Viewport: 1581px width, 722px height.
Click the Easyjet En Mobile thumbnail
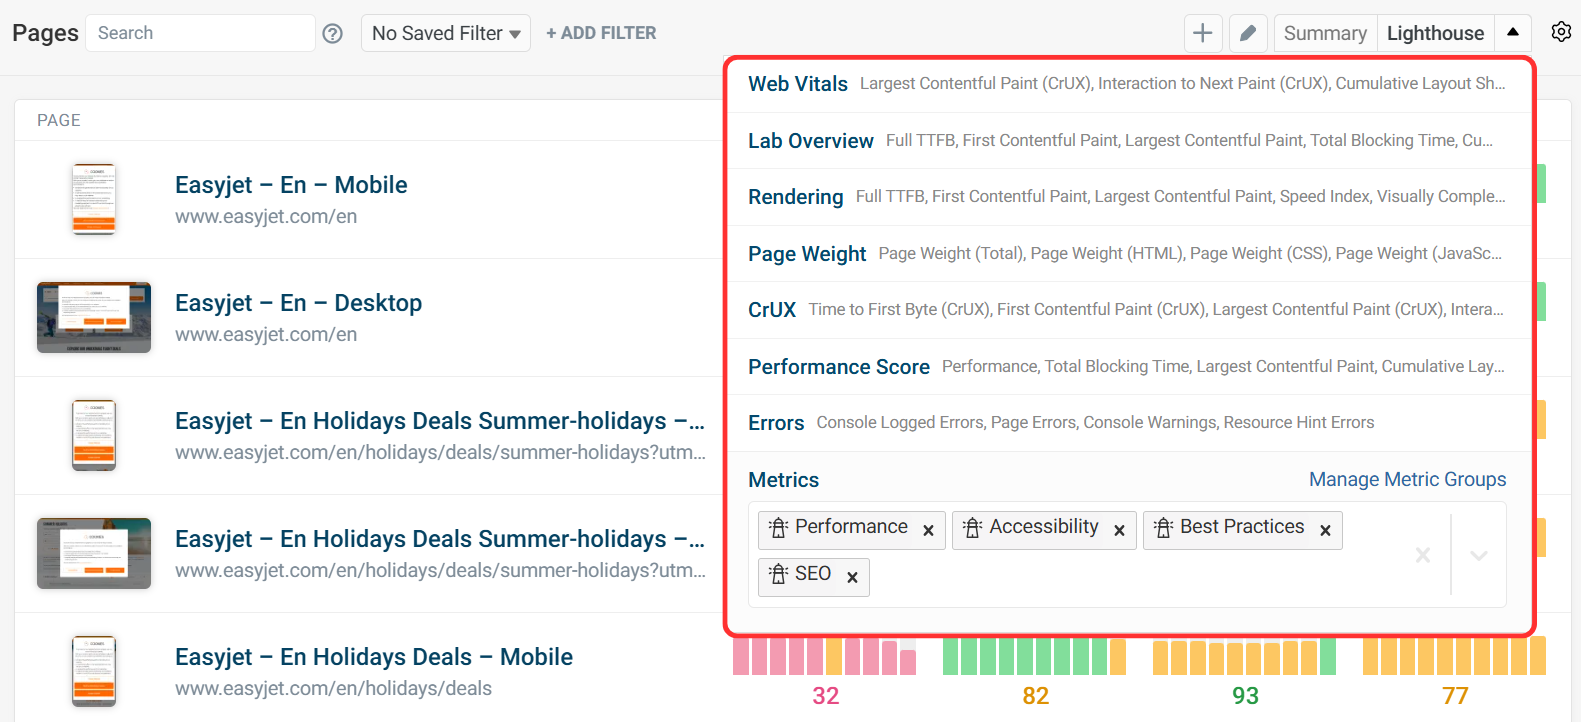tap(94, 199)
